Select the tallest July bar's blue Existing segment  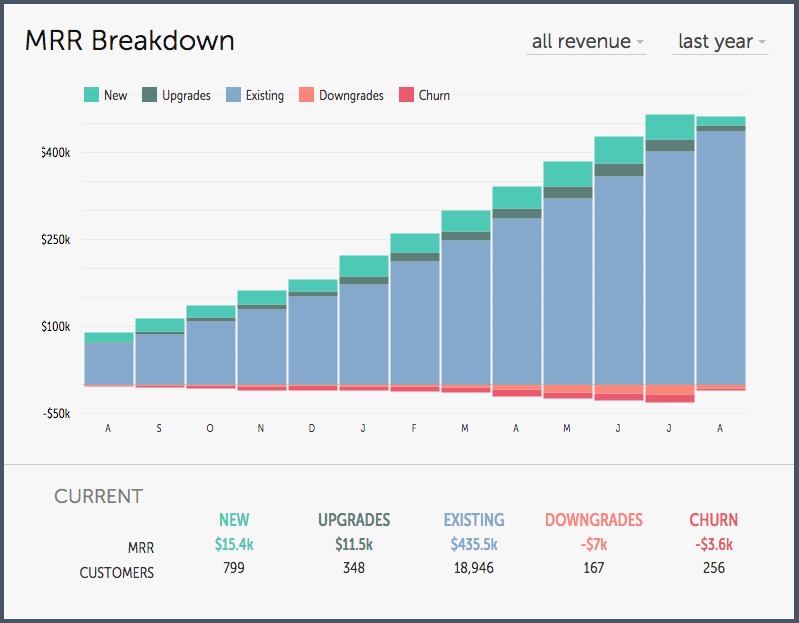(670, 268)
